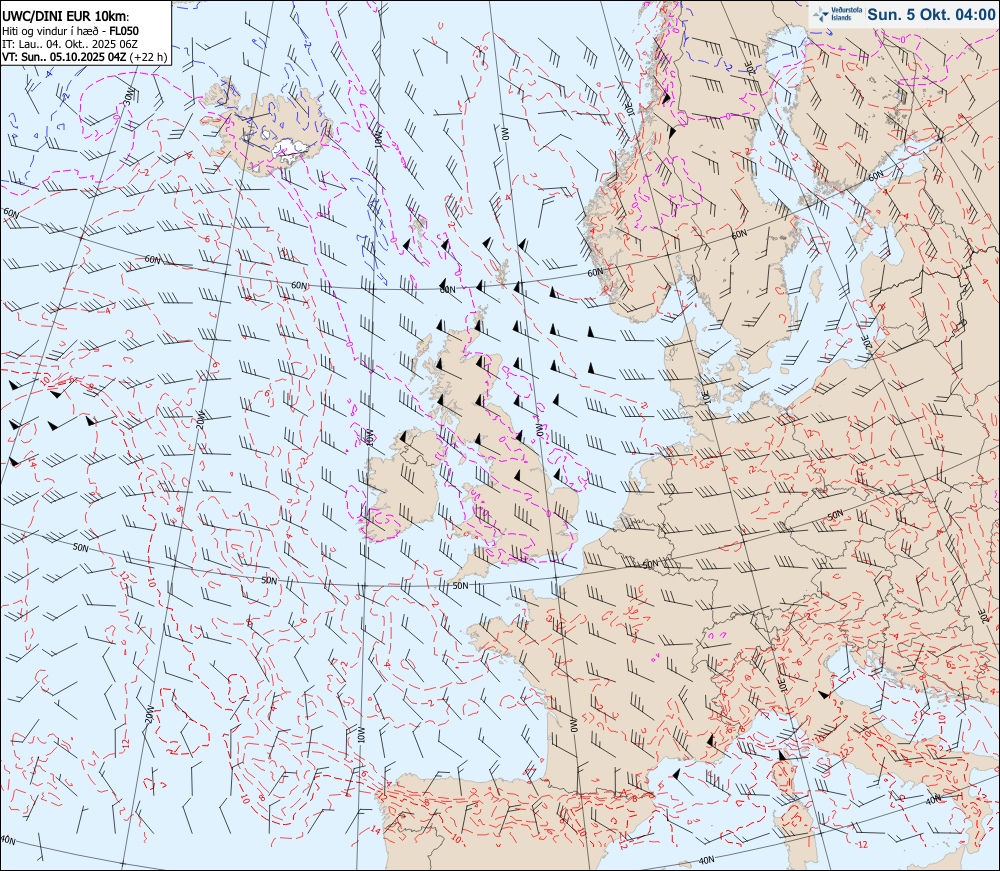This screenshot has width=1000, height=871.
Task: Click the Veðurstofa Íslands logo
Action: point(837,14)
